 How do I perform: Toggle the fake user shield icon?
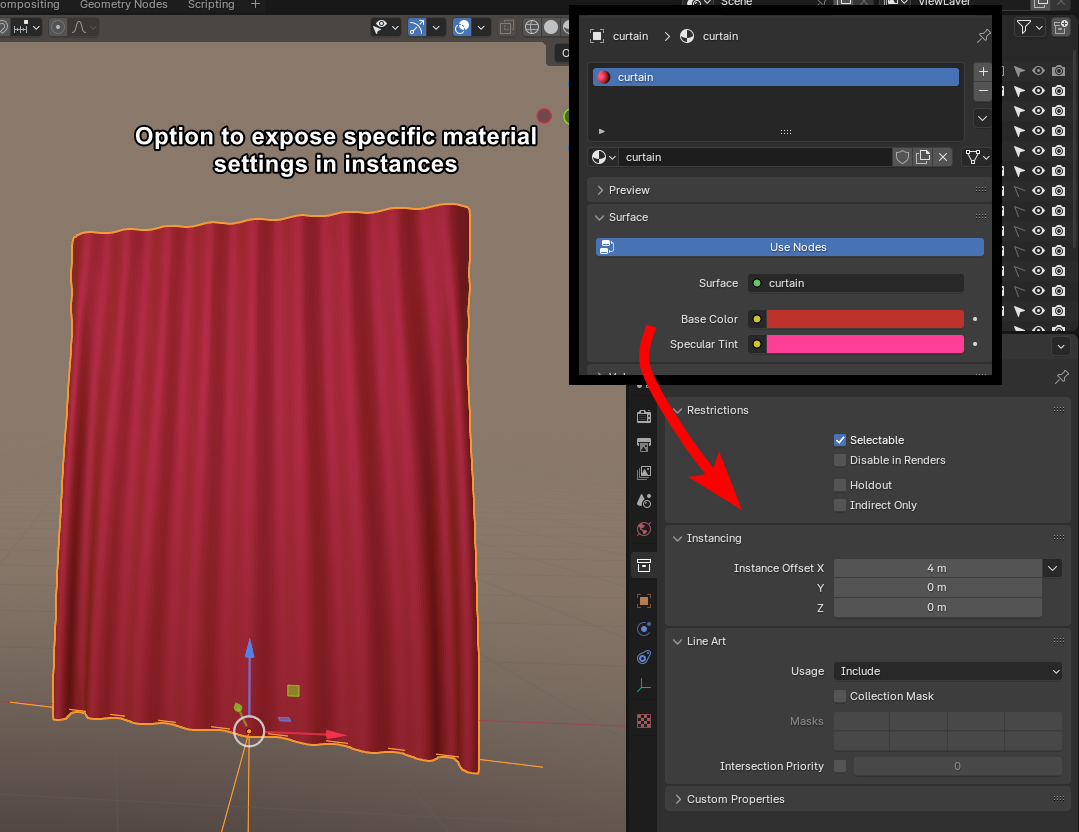(x=903, y=157)
